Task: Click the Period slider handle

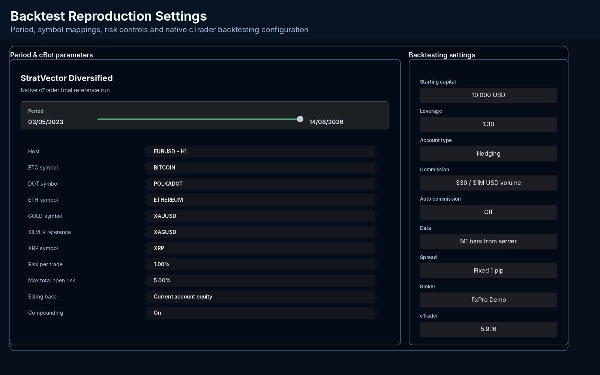Action: click(x=300, y=119)
